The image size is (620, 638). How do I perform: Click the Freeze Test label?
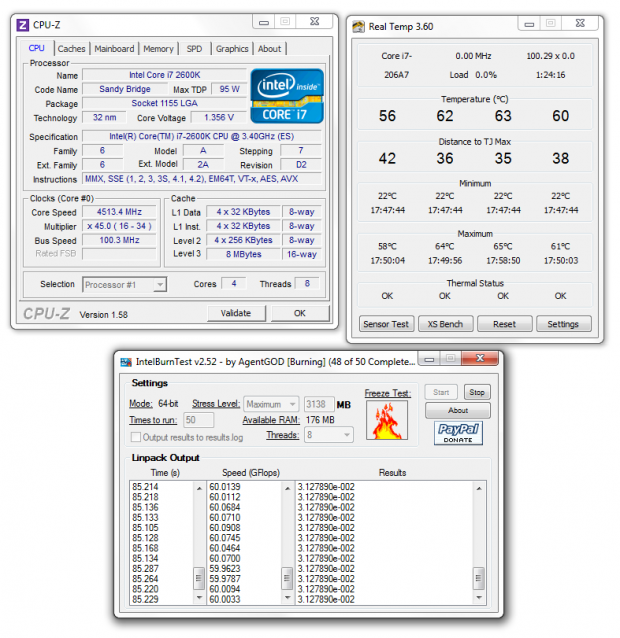point(387,393)
